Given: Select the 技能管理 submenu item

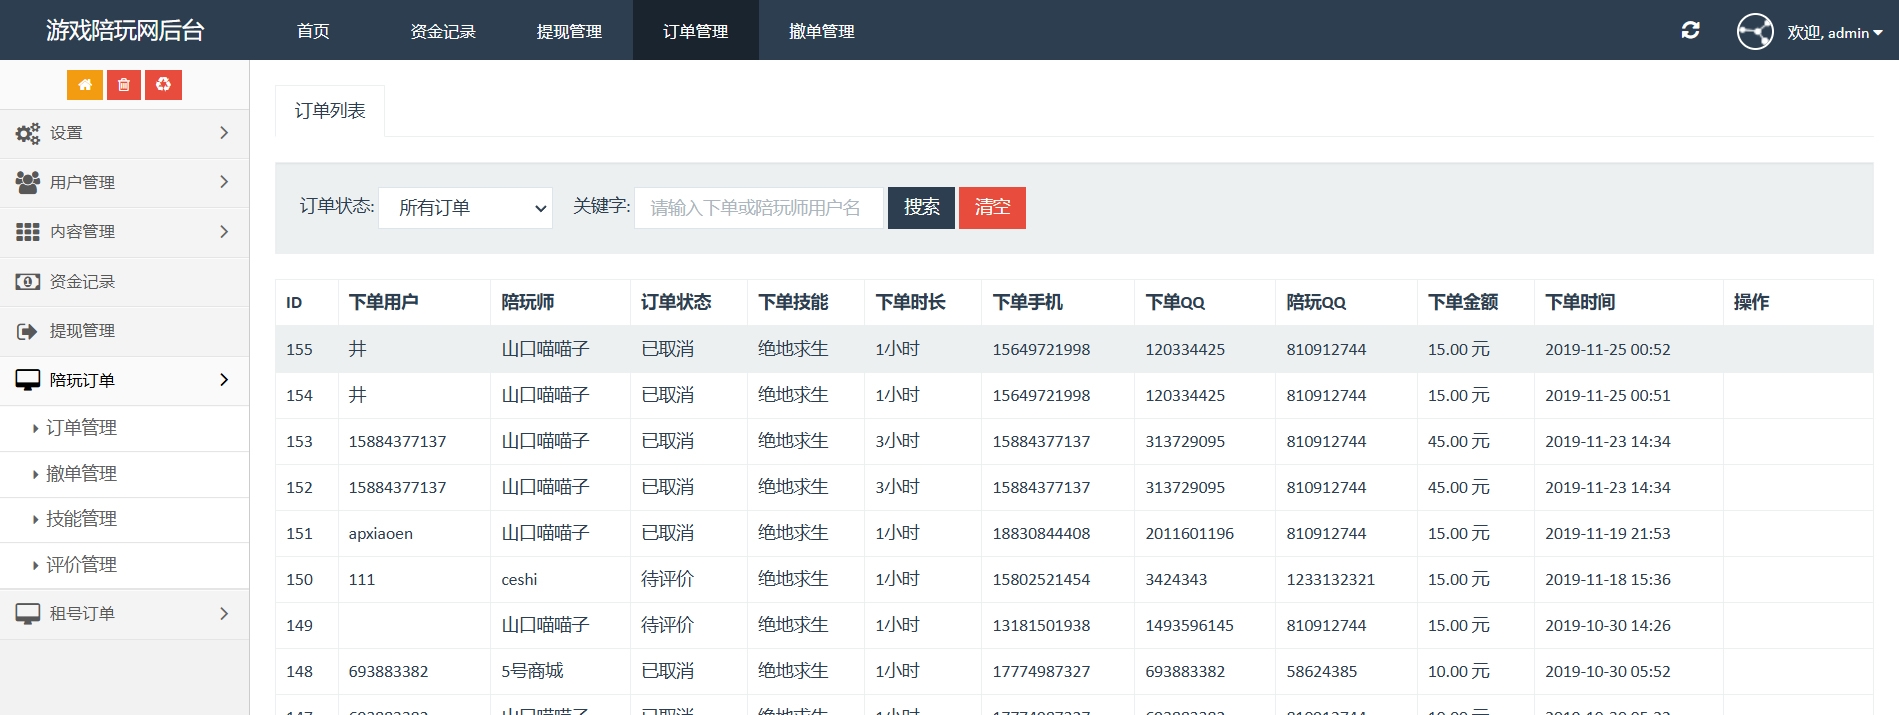Looking at the screenshot, I should 81,519.
